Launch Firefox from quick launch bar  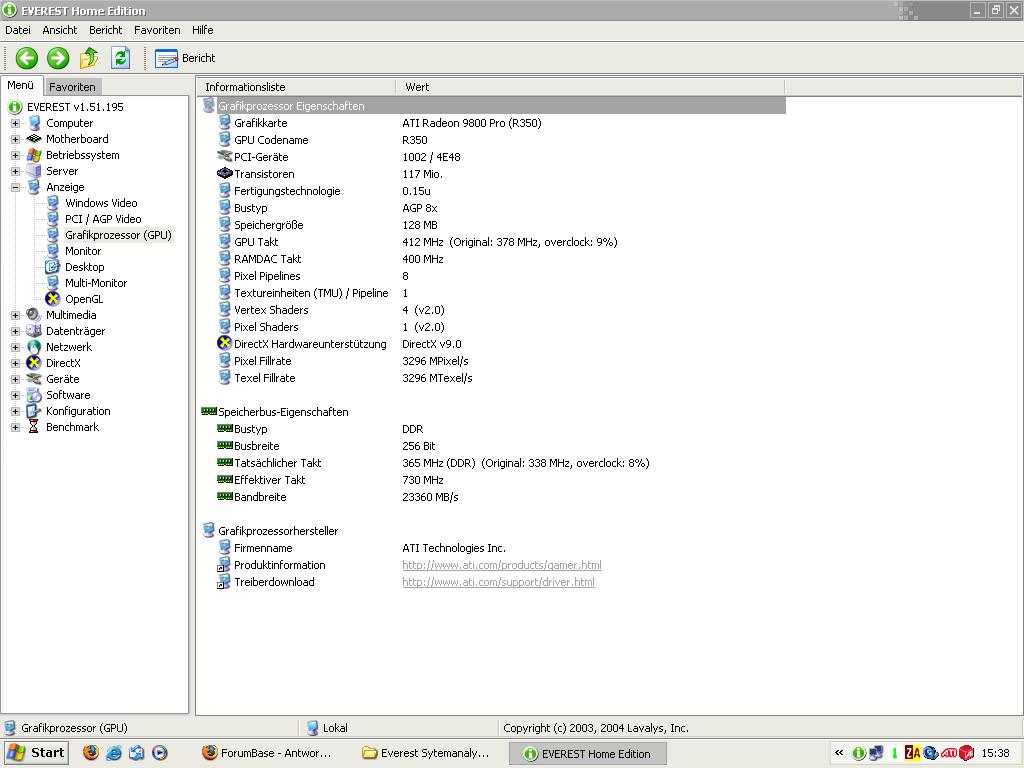tap(91, 753)
